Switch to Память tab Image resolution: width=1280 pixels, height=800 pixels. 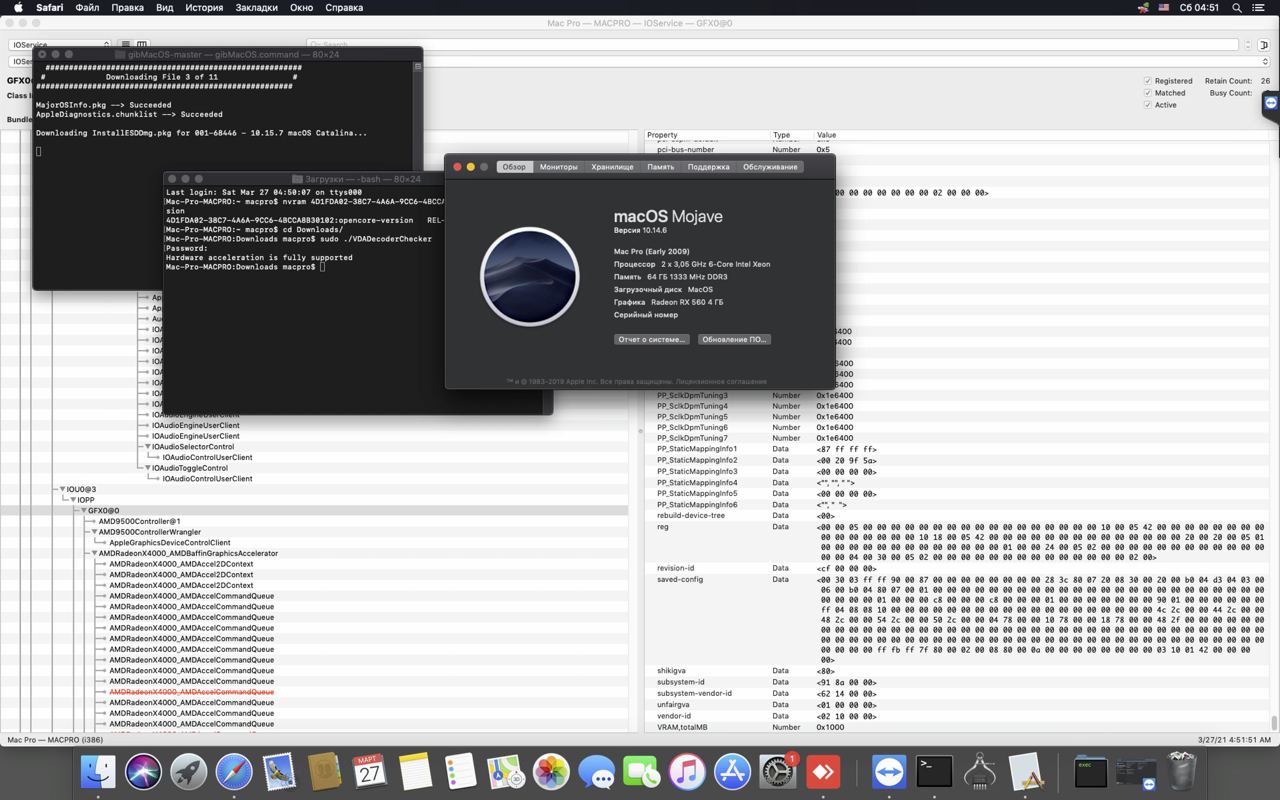point(660,167)
